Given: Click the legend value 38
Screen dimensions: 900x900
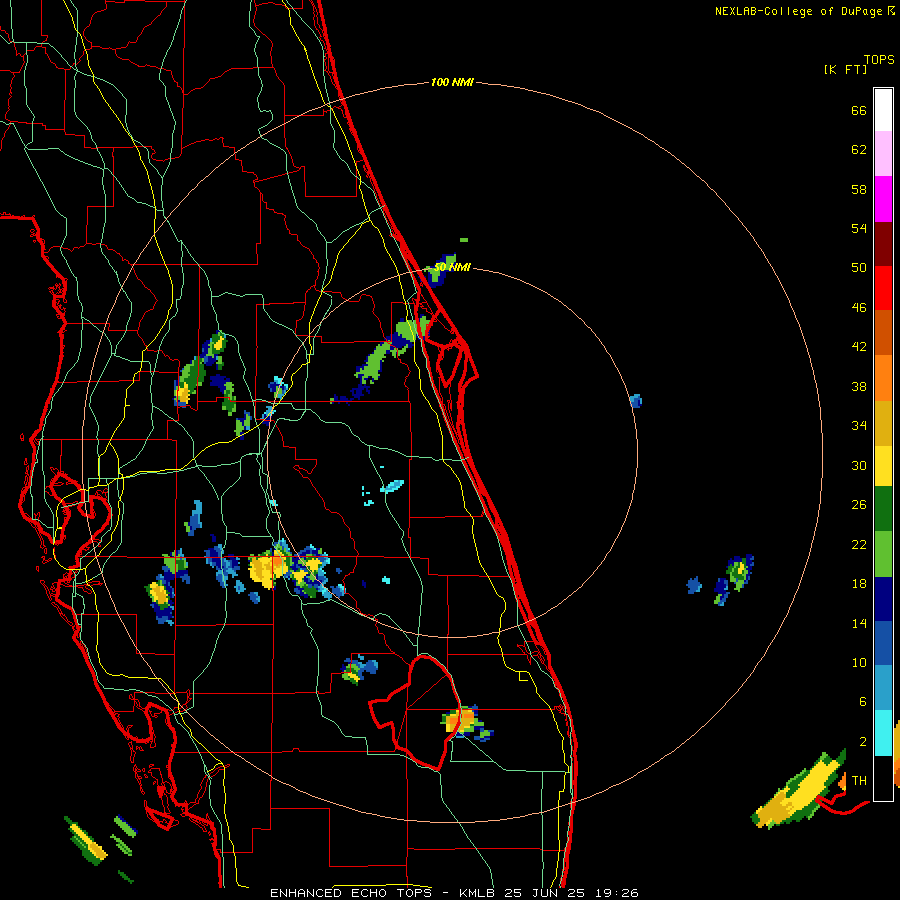Looking at the screenshot, I should pos(859,386).
